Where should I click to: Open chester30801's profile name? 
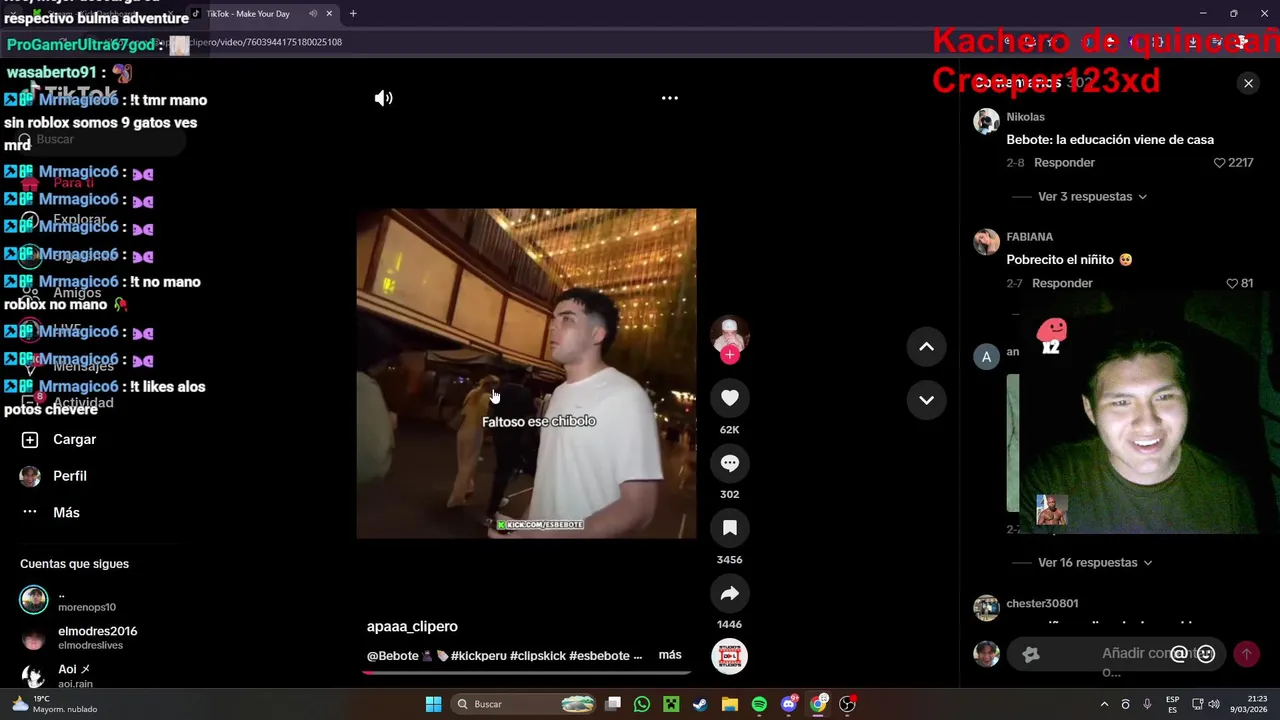(x=1042, y=604)
